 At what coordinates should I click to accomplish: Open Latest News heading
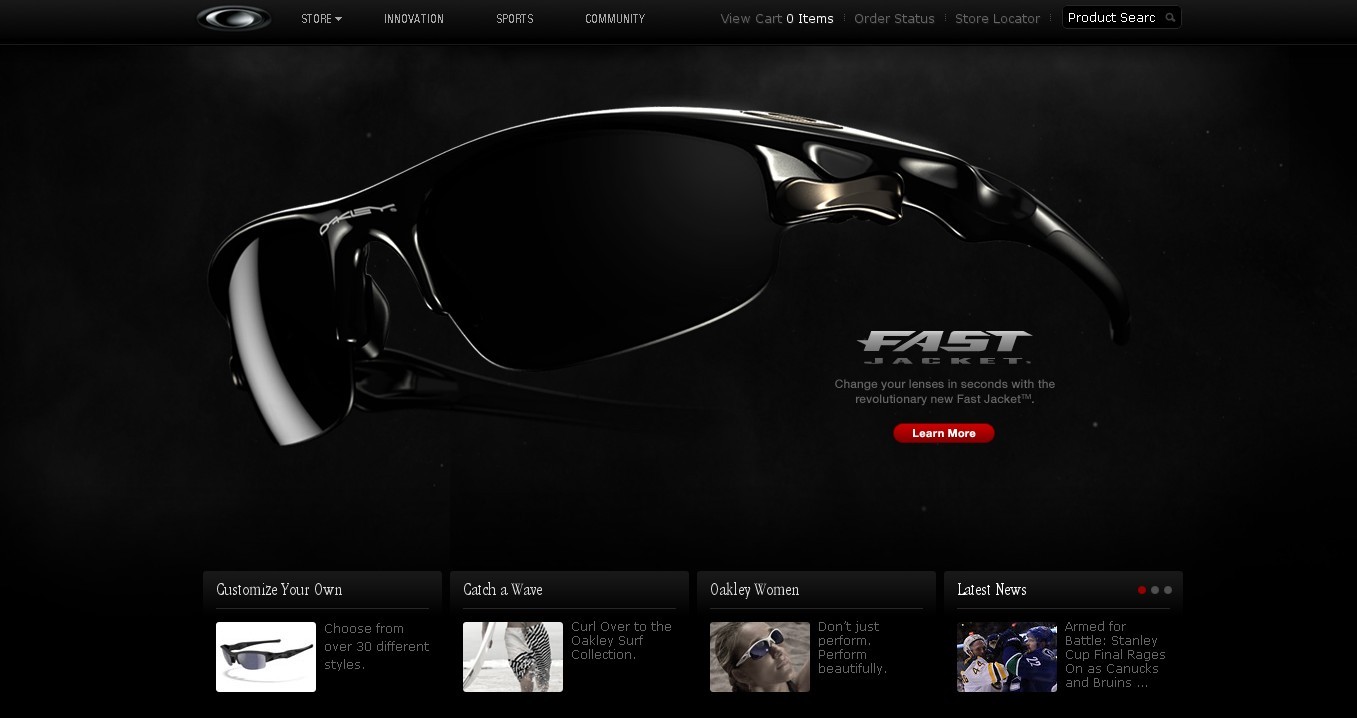pyautogui.click(x=992, y=590)
